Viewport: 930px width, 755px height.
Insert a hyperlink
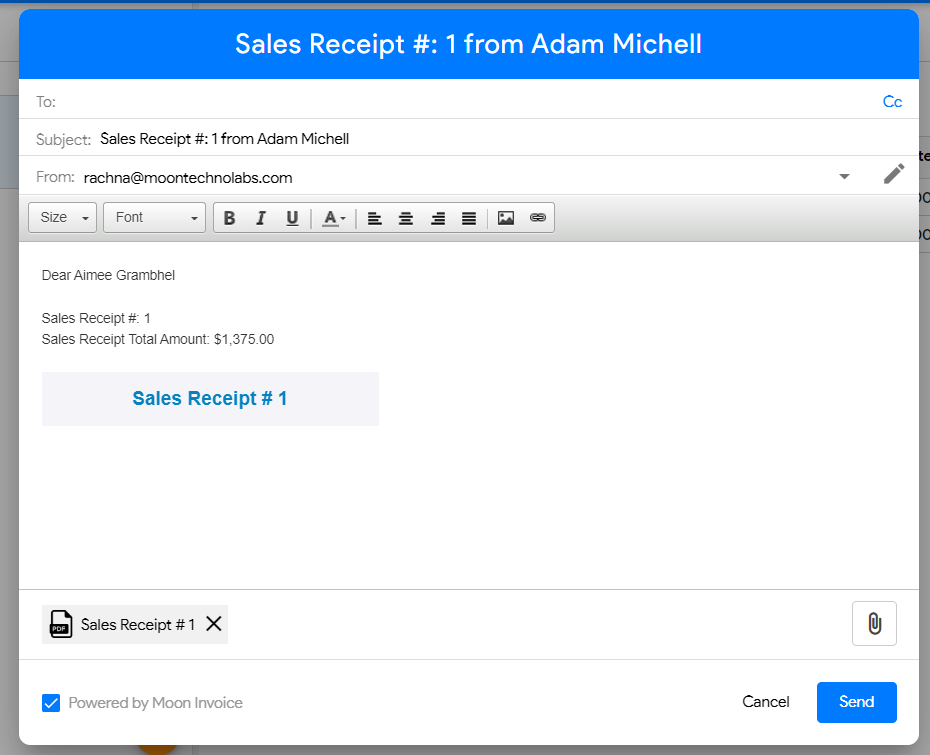537,218
